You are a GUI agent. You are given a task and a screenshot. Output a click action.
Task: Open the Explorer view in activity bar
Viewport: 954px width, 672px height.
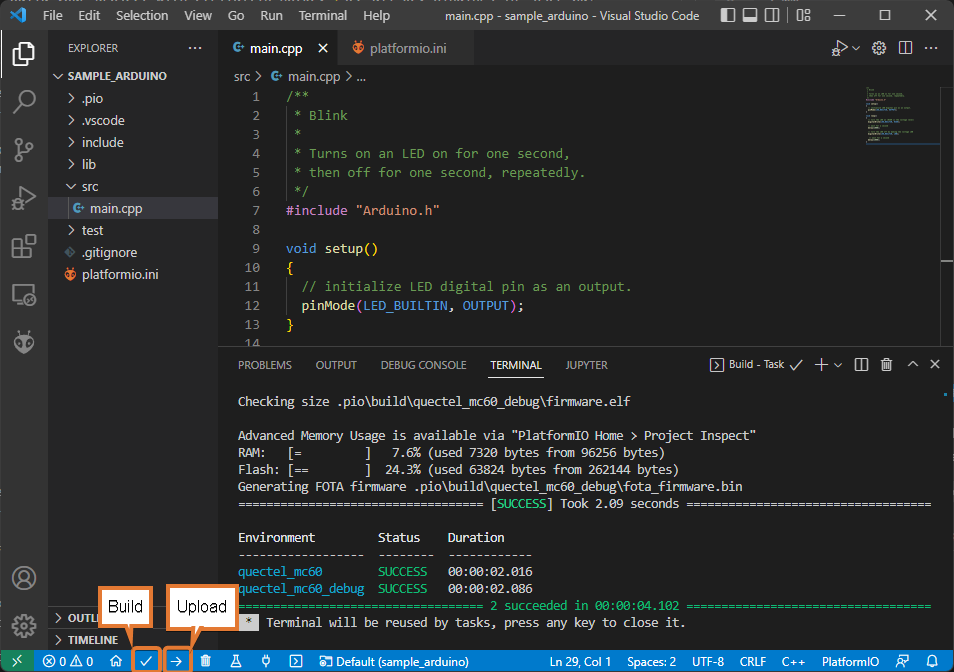24,54
